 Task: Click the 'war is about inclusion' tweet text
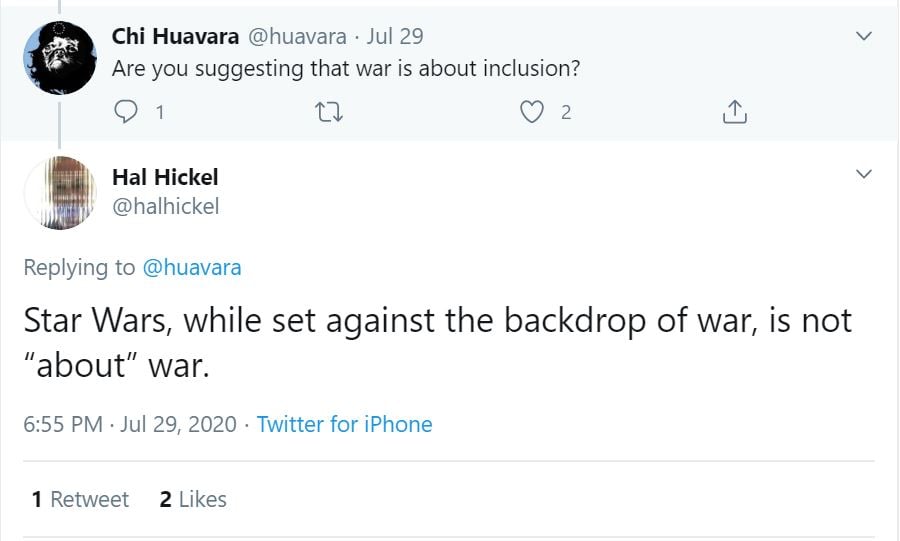tap(345, 70)
